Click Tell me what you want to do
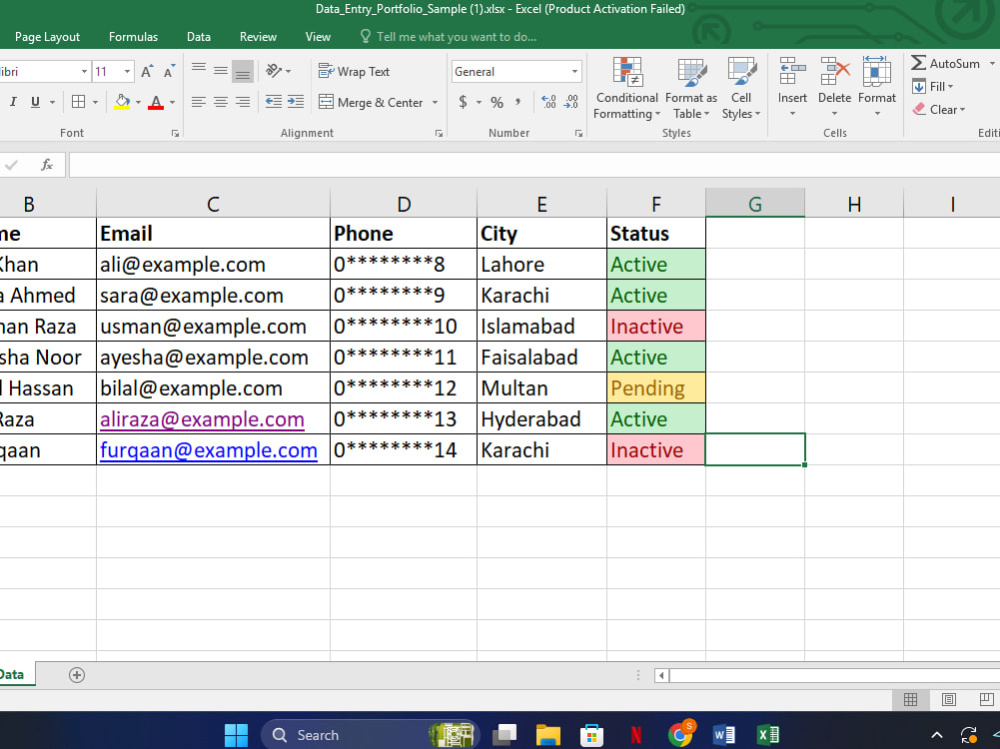Viewport: 1000px width, 749px height. pyautogui.click(x=448, y=37)
